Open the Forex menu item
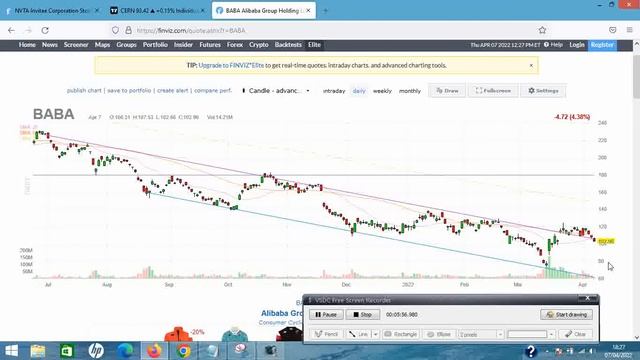 tap(235, 45)
